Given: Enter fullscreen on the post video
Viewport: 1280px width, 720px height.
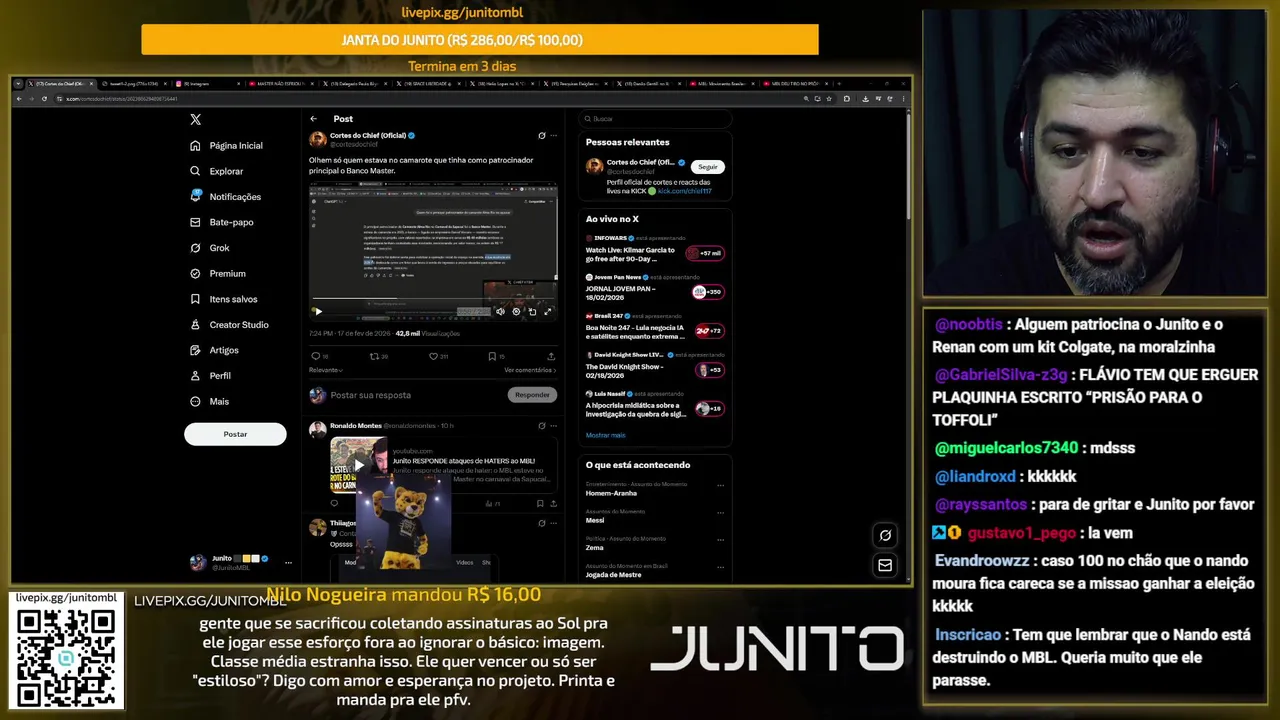Looking at the screenshot, I should click(x=547, y=311).
